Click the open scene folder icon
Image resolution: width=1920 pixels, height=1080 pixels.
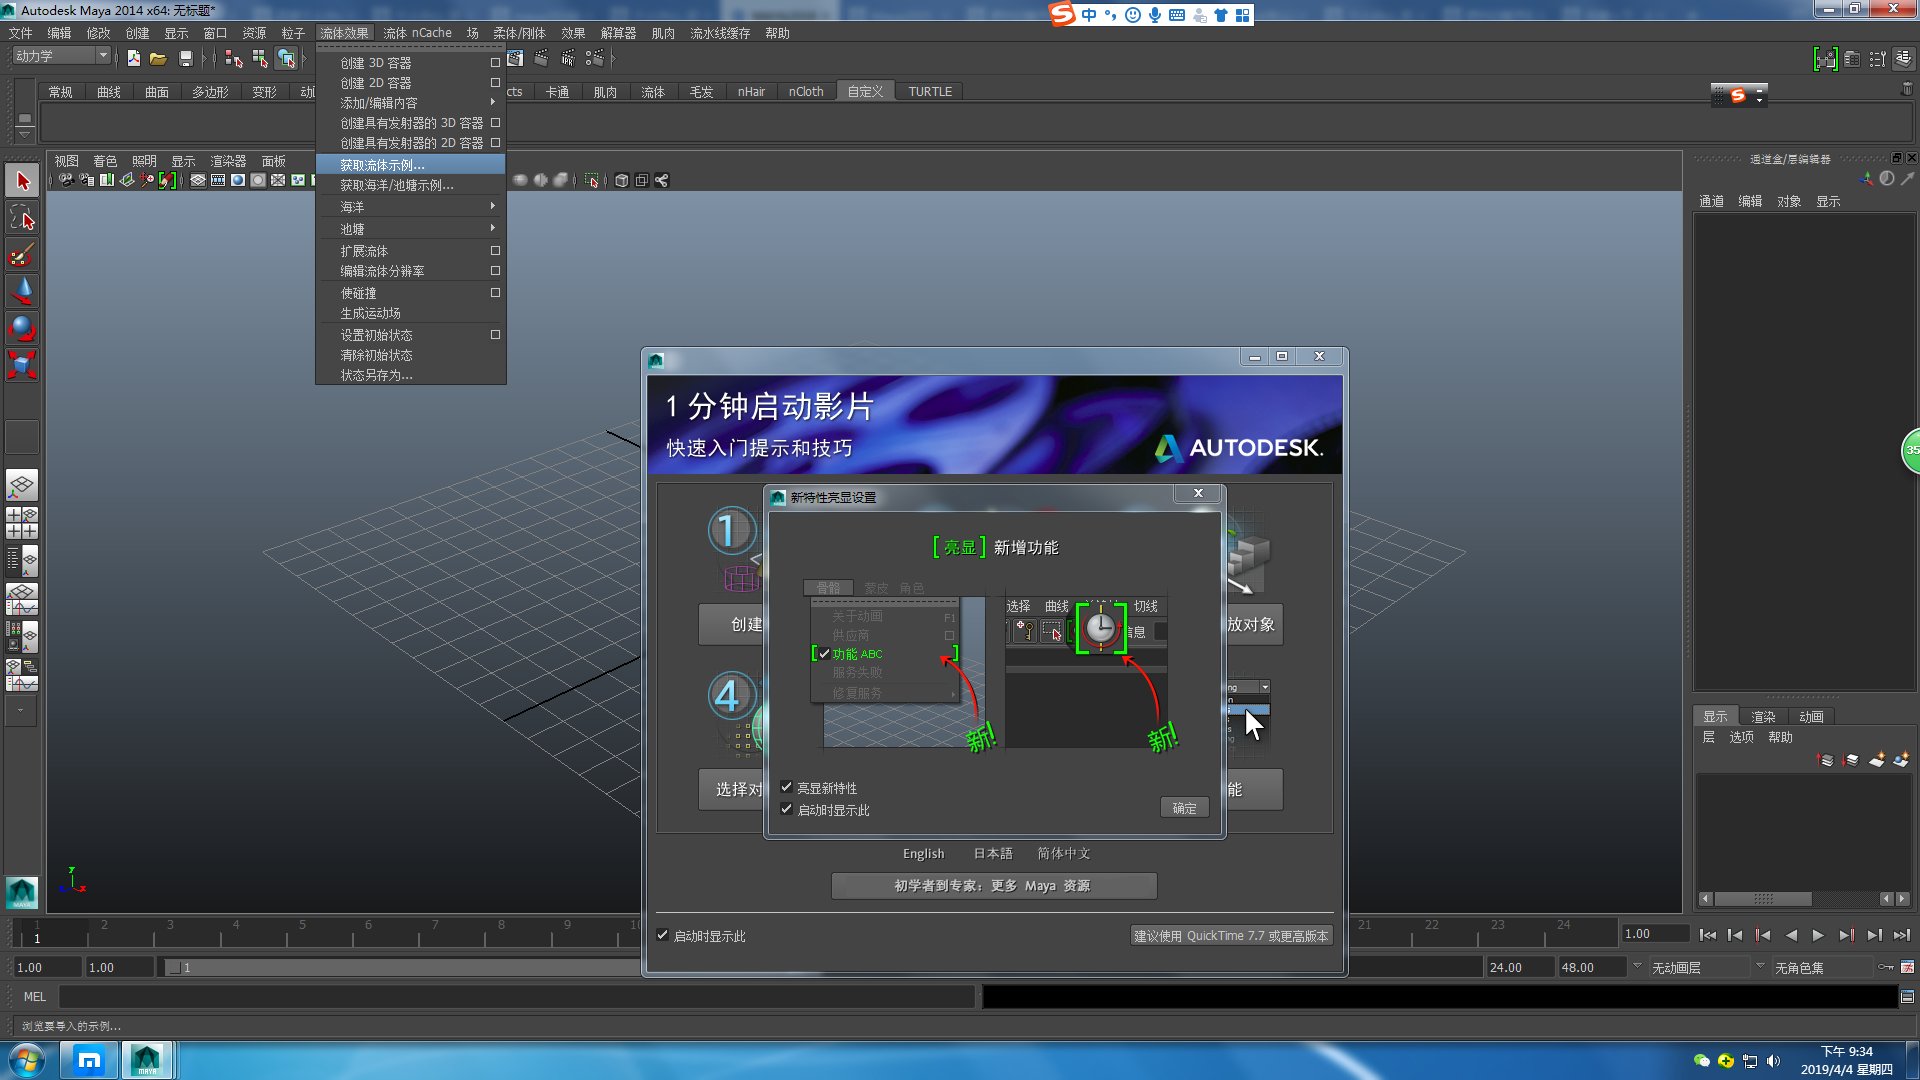158,59
